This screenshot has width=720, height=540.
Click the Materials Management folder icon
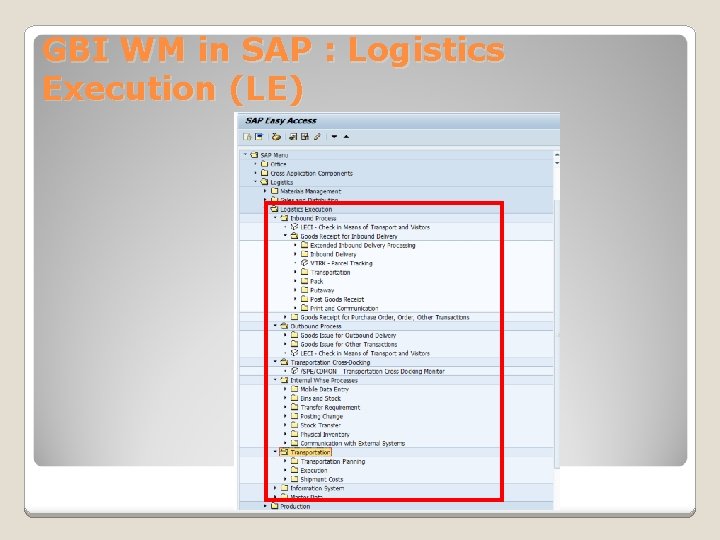[275, 191]
